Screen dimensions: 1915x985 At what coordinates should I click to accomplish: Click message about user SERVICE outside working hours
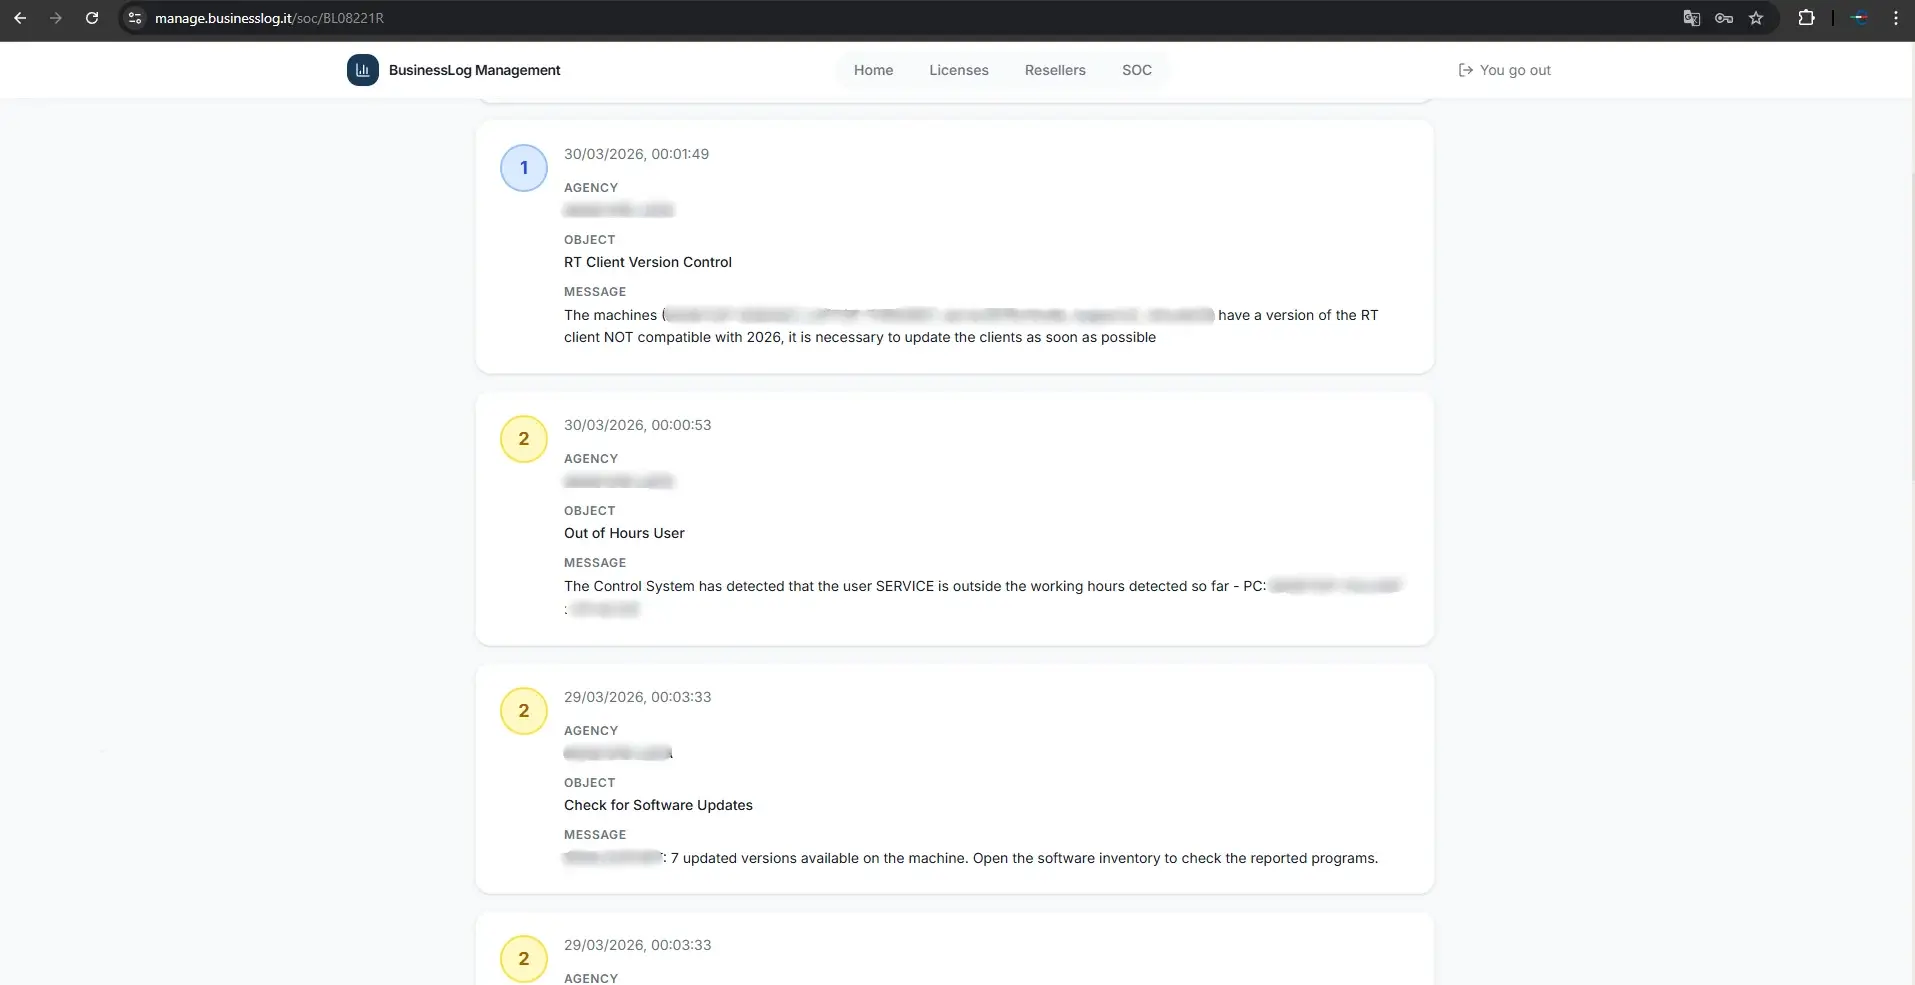tap(984, 597)
